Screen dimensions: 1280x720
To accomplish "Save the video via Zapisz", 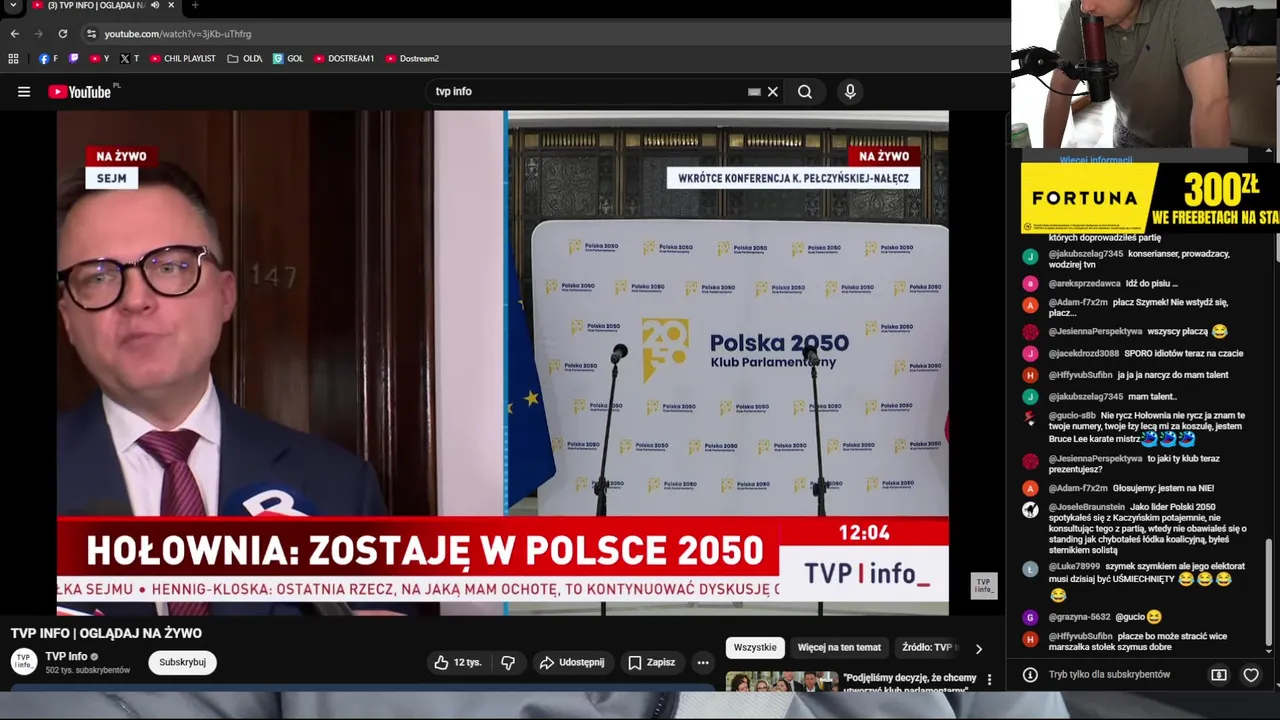I will pos(652,662).
